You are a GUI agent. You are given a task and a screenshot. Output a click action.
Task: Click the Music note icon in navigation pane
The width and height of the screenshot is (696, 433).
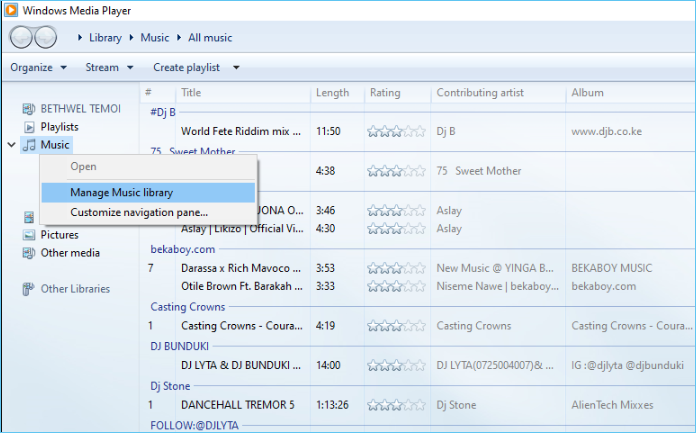pyautogui.click(x=29, y=145)
